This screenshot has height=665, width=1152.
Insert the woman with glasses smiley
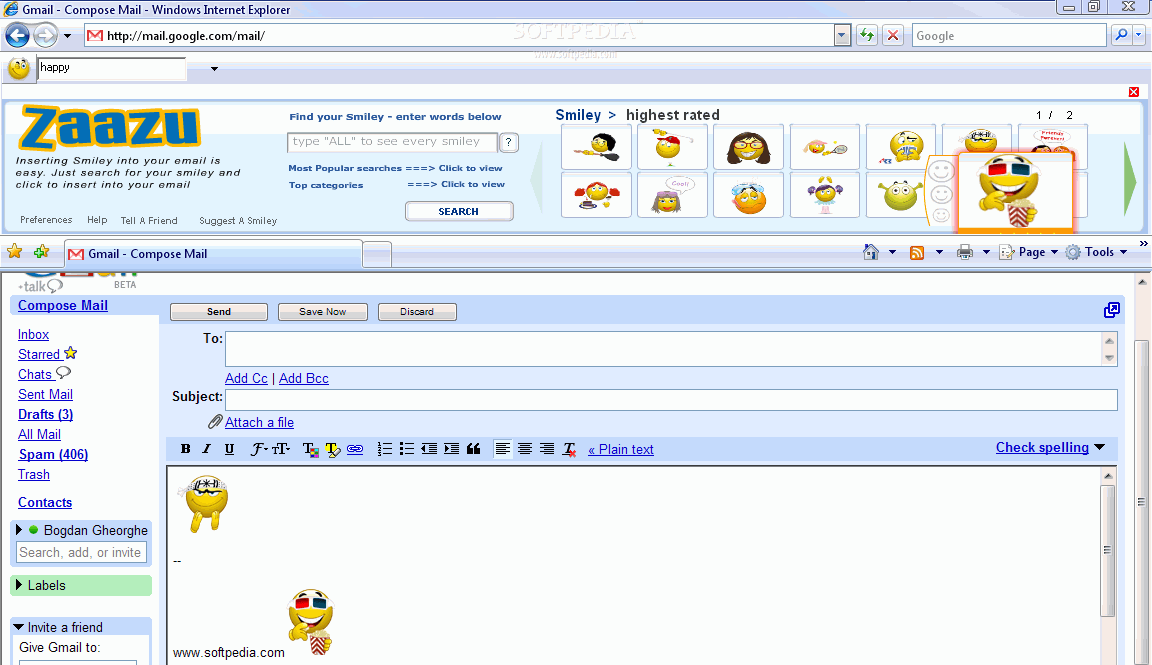point(748,146)
